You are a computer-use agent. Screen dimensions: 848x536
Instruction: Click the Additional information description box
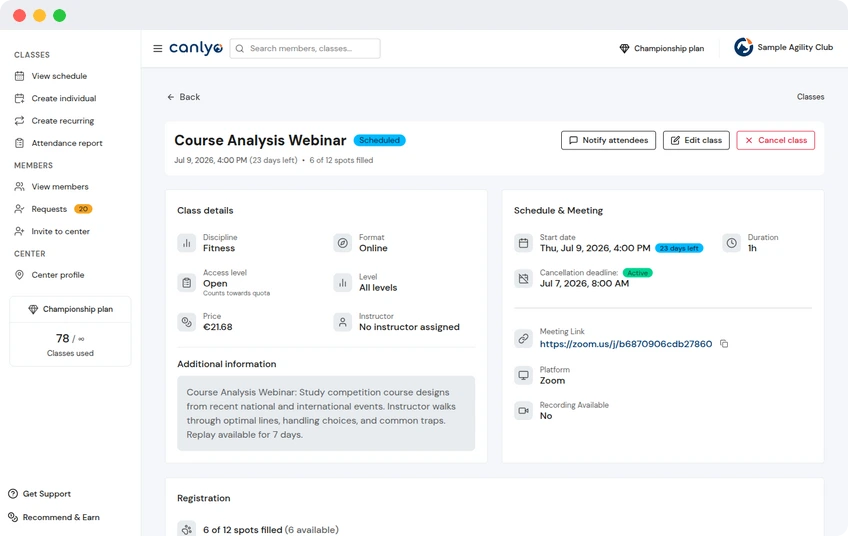326,413
